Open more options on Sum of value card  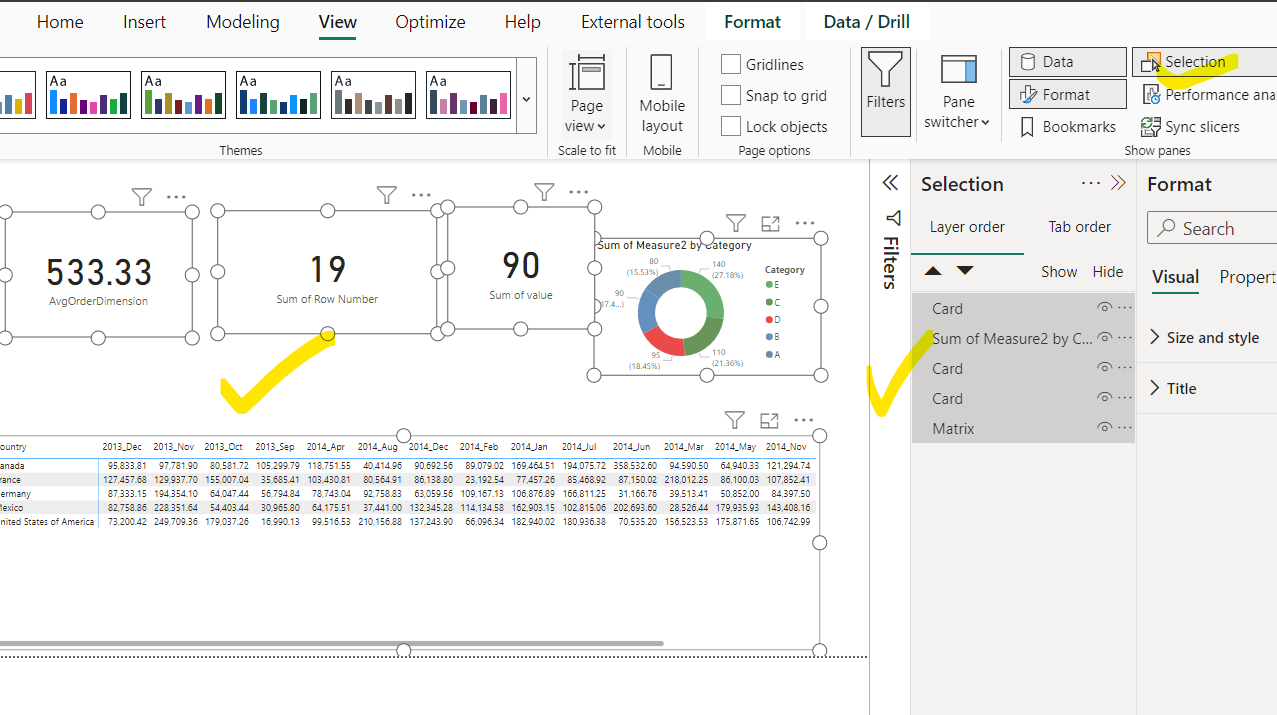click(x=578, y=191)
